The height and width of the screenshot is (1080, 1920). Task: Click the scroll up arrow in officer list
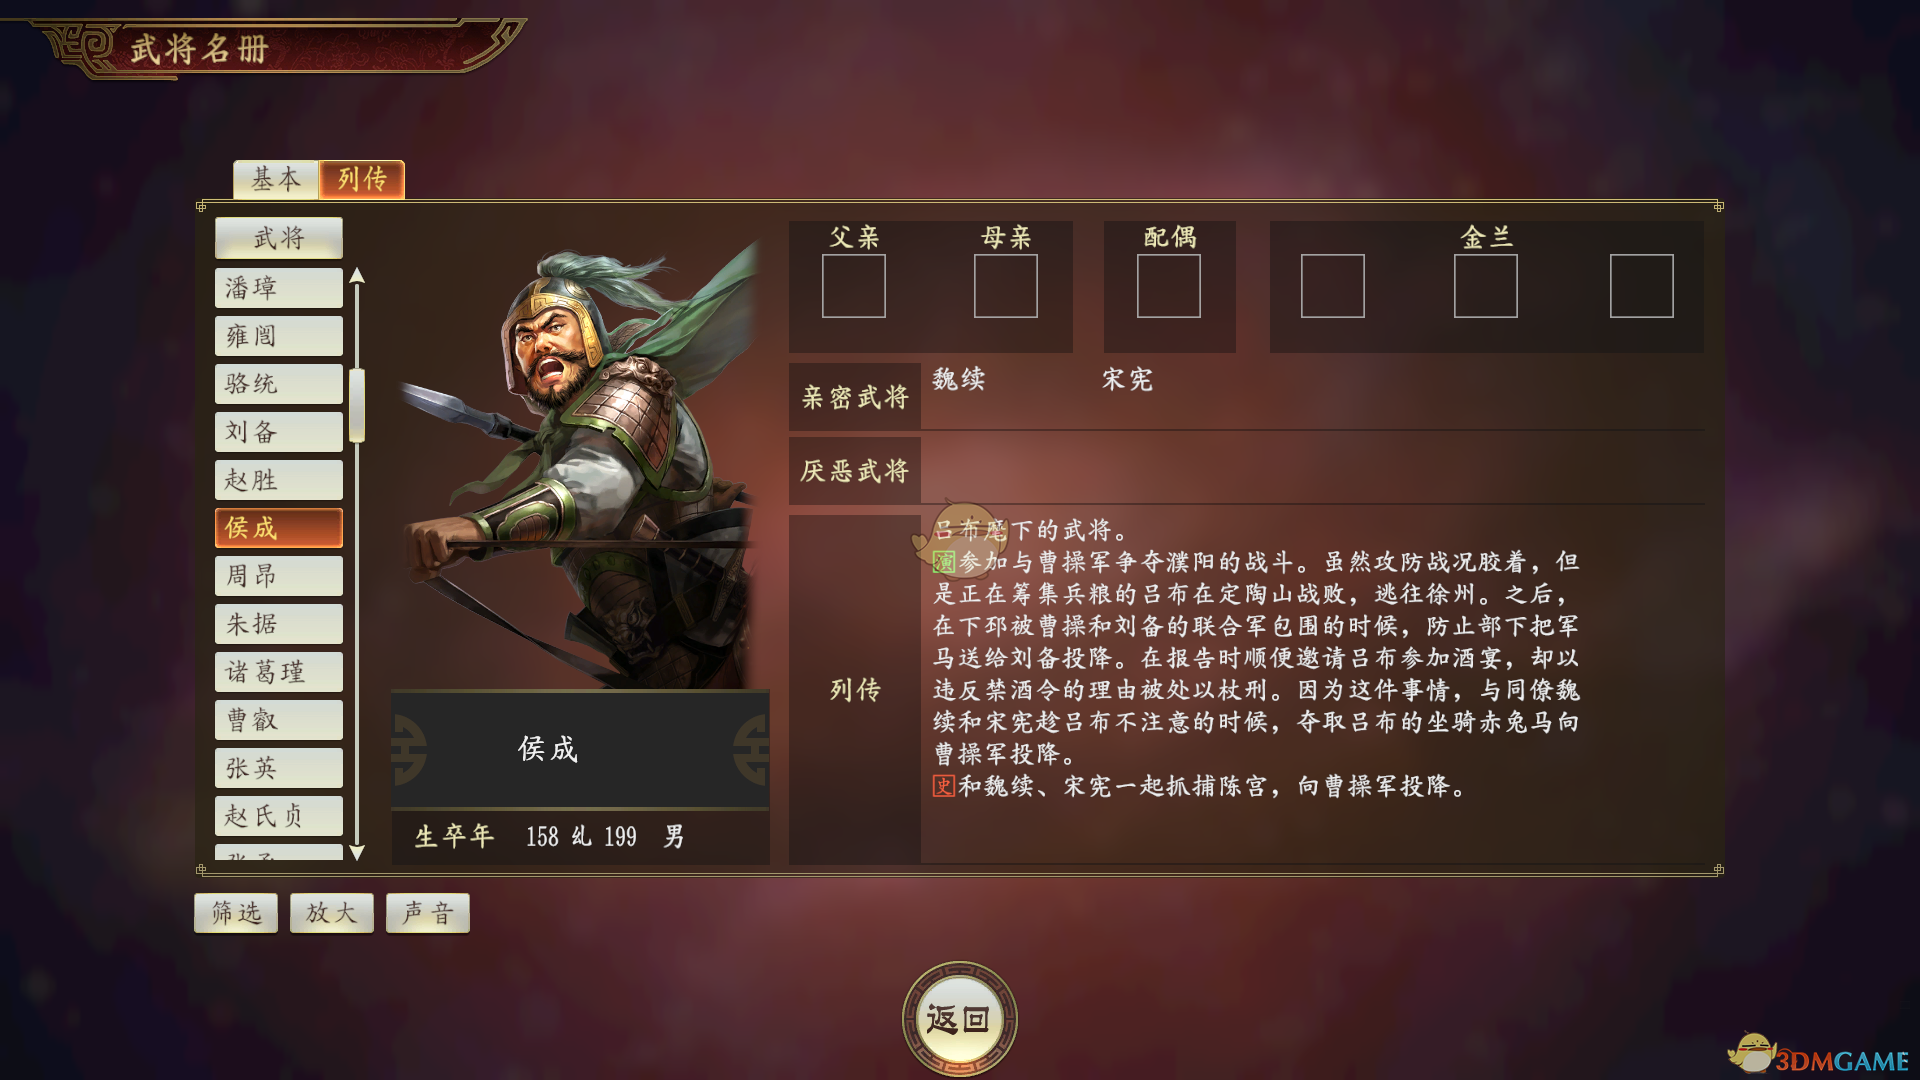pyautogui.click(x=357, y=276)
